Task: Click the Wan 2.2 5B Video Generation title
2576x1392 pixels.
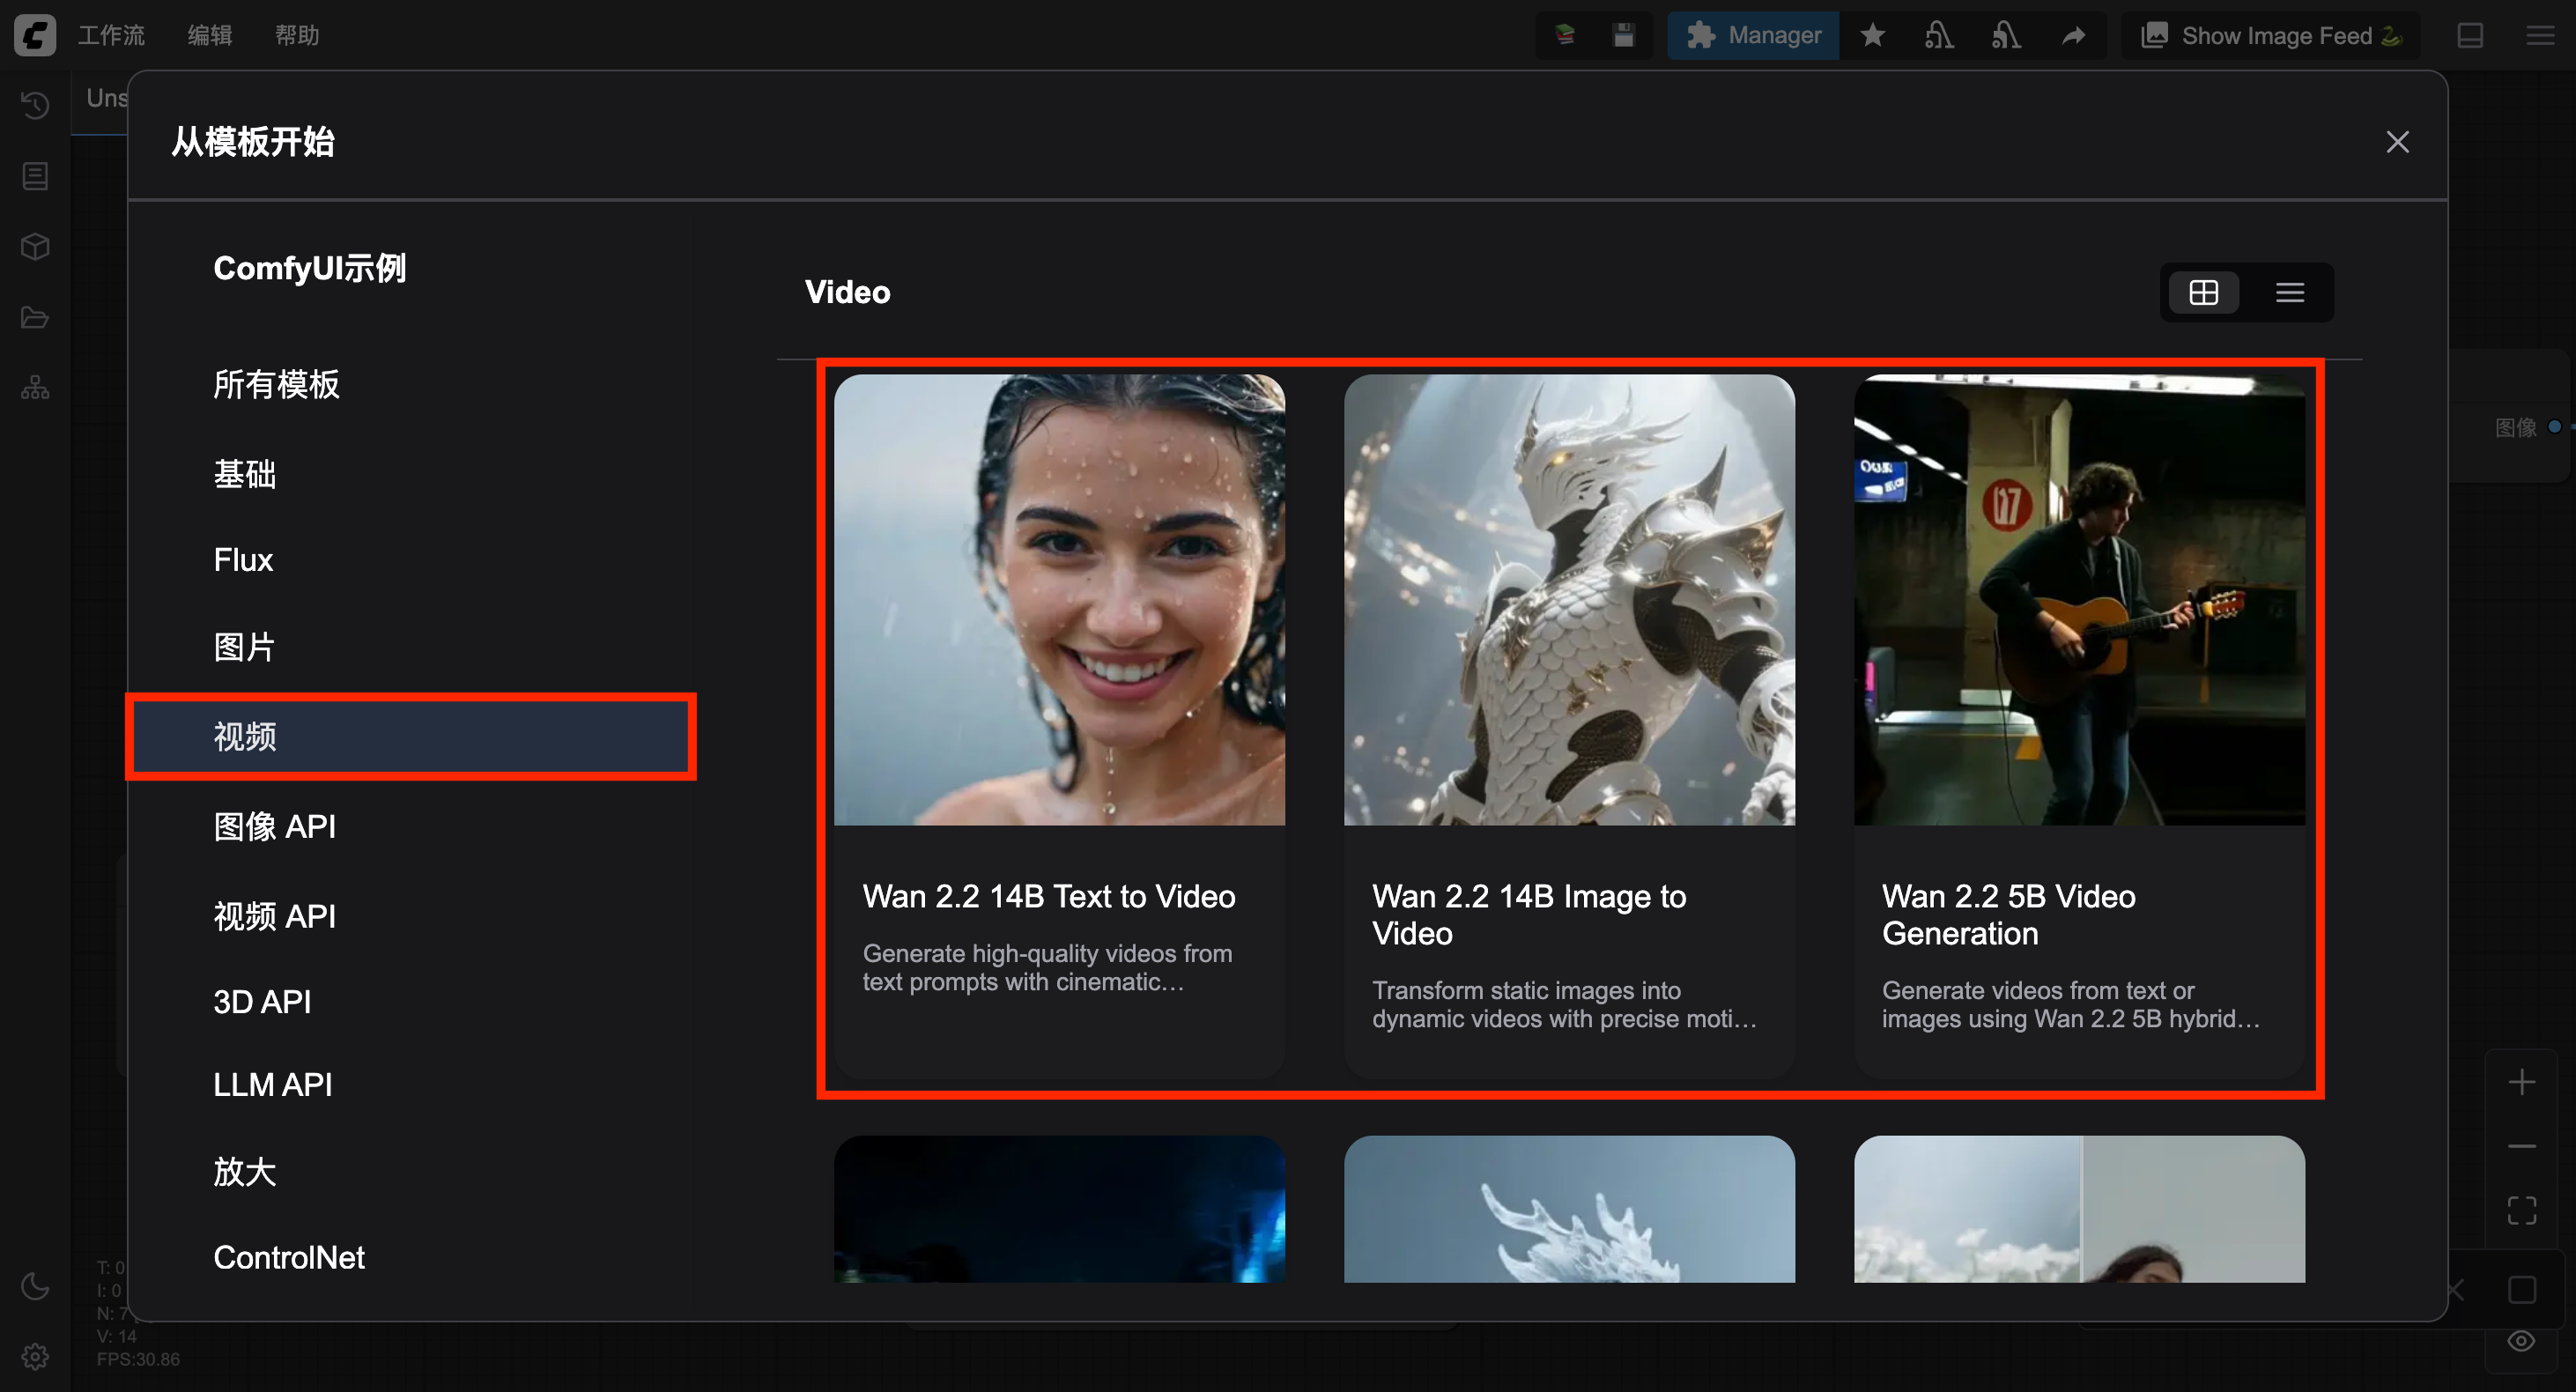Action: [2008, 915]
